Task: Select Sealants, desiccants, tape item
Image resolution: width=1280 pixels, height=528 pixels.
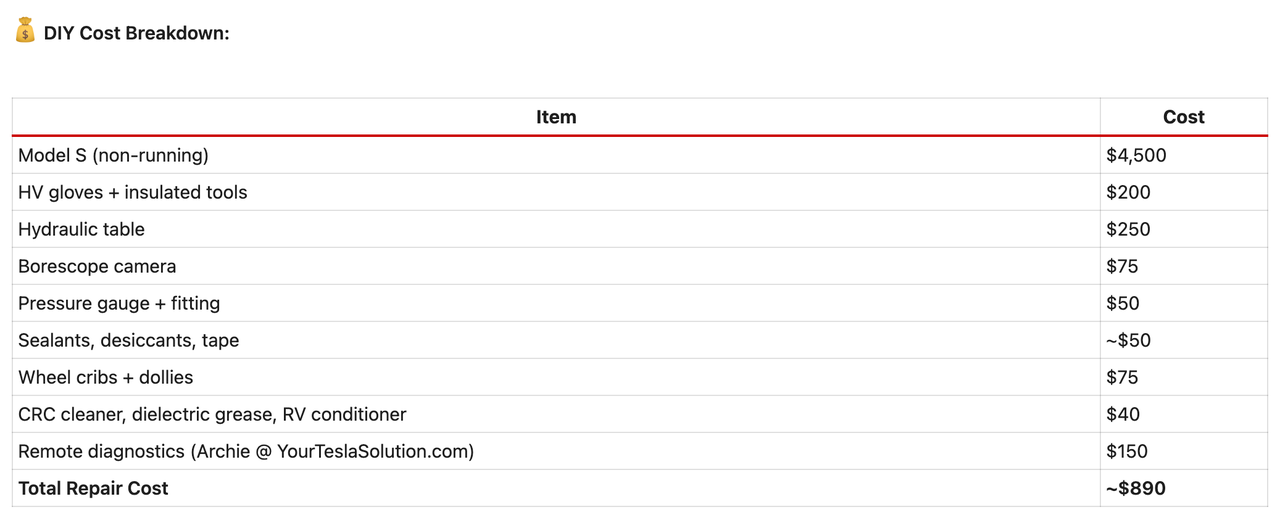Action: pos(128,340)
